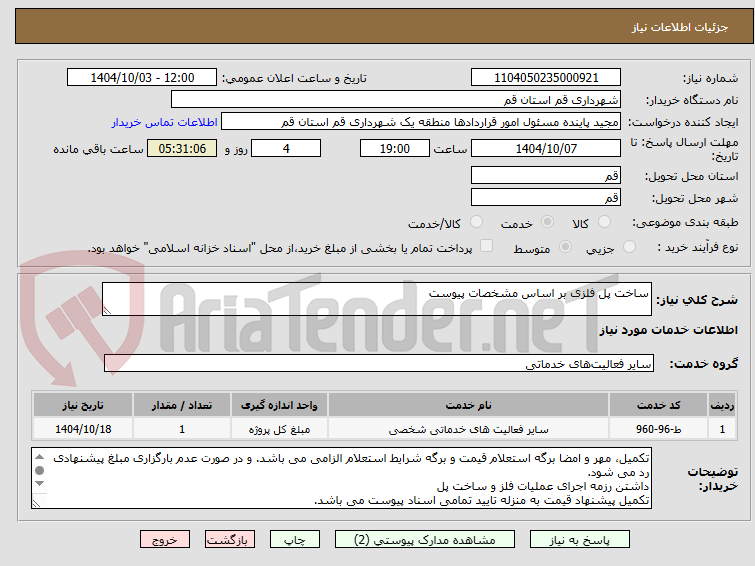Screen dimensions: 755x566
Task: Click the deadline time 19:00 field
Action: (x=394, y=148)
